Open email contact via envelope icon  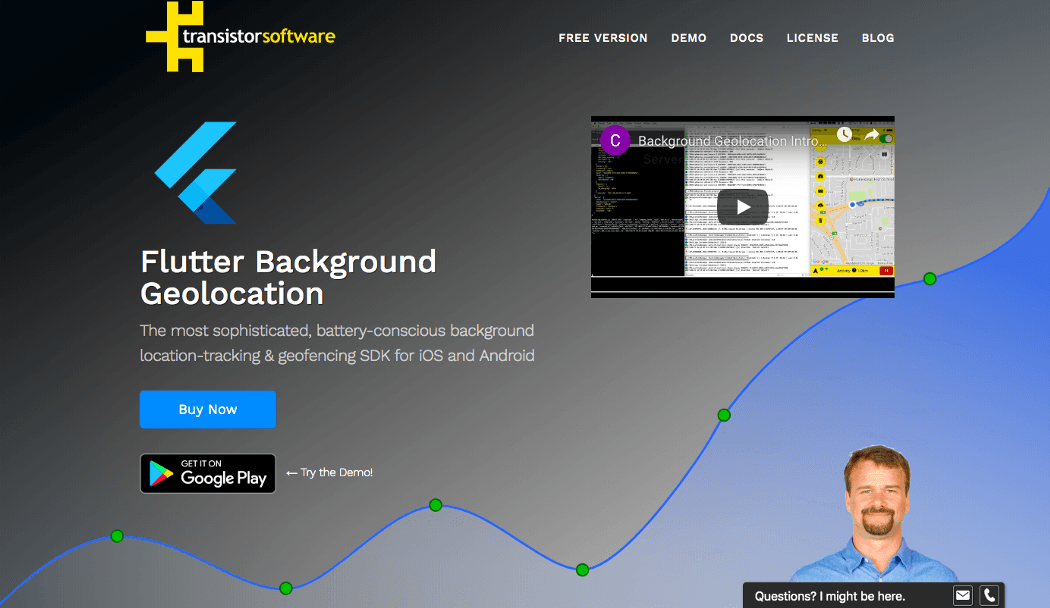point(962,595)
